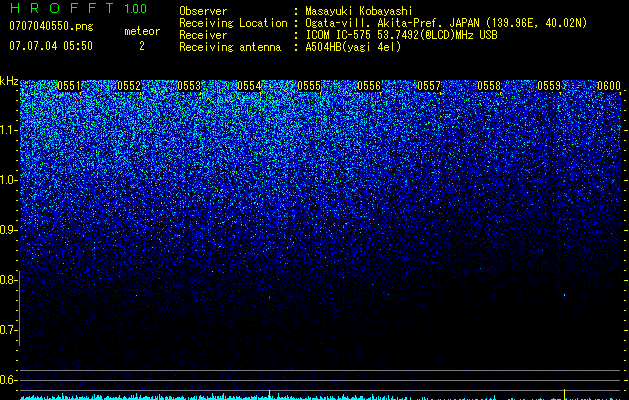Click the 0.7 kHz axis label
The width and height of the screenshot is (629, 400).
coord(8,330)
